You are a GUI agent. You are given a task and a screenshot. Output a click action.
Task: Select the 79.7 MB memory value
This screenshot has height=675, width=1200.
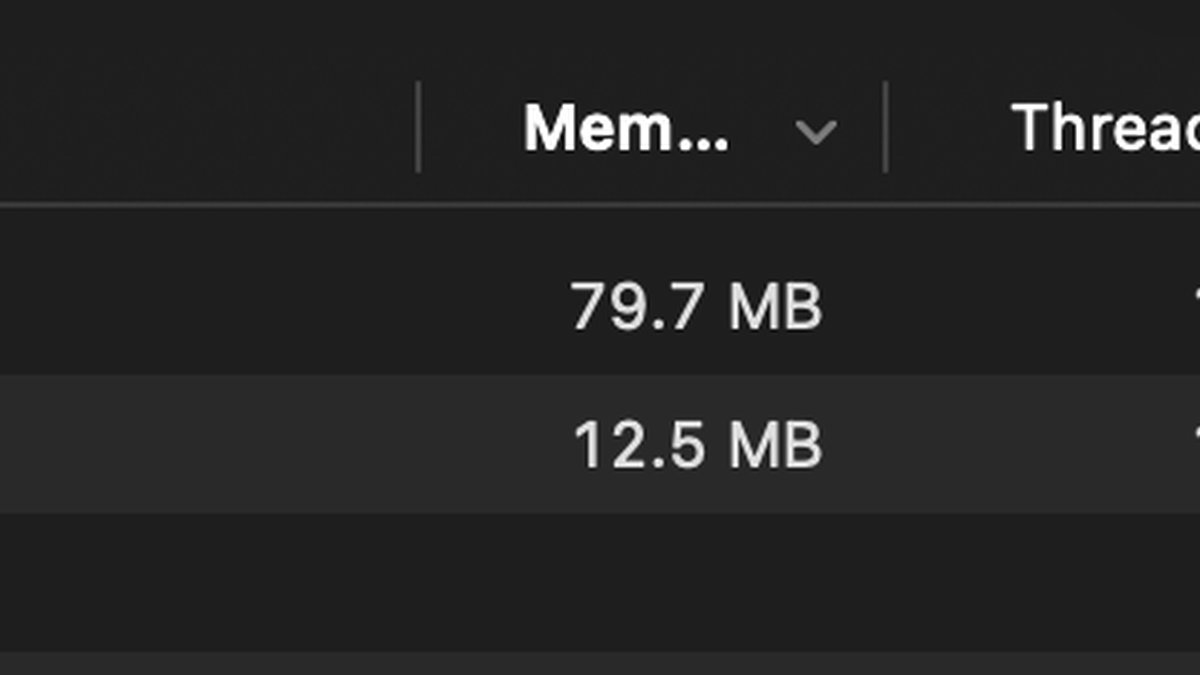click(x=696, y=307)
